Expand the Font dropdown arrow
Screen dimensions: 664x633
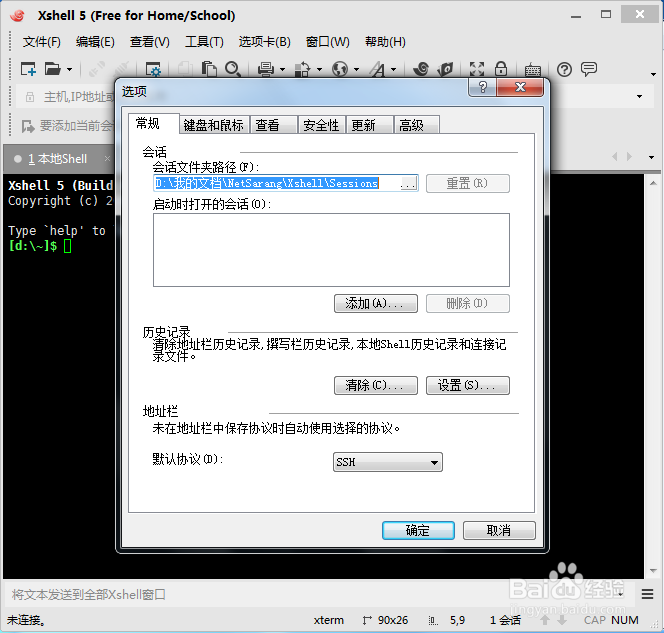[x=393, y=69]
